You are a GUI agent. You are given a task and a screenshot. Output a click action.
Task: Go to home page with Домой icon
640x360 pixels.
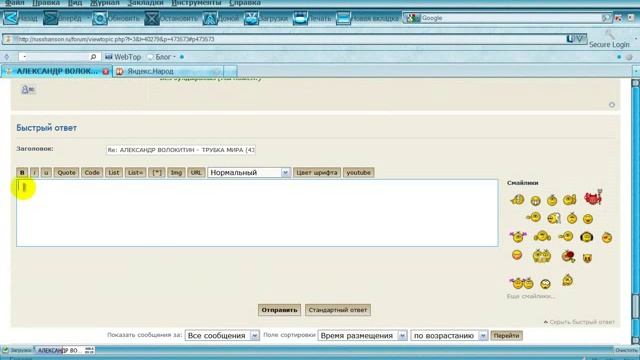[210, 18]
